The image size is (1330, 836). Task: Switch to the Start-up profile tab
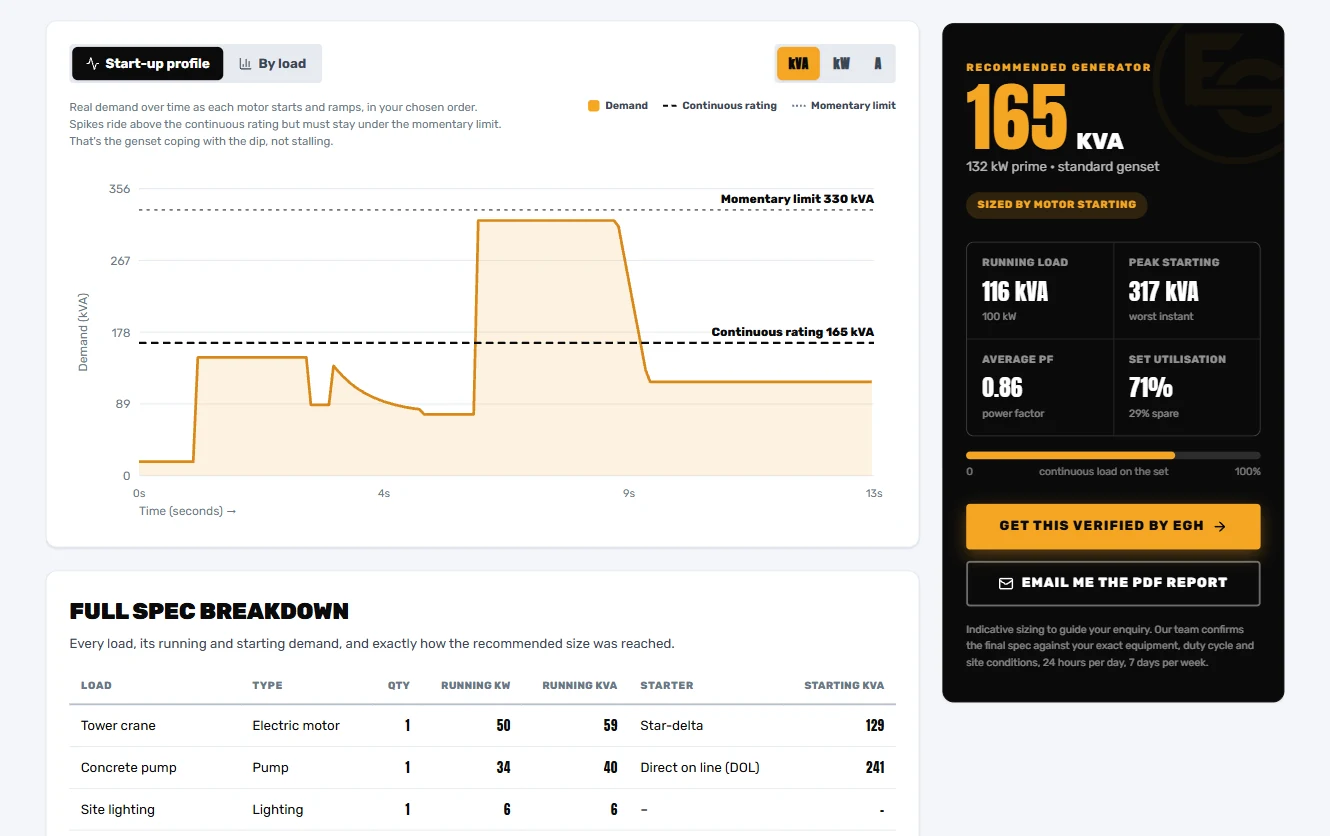coord(148,63)
